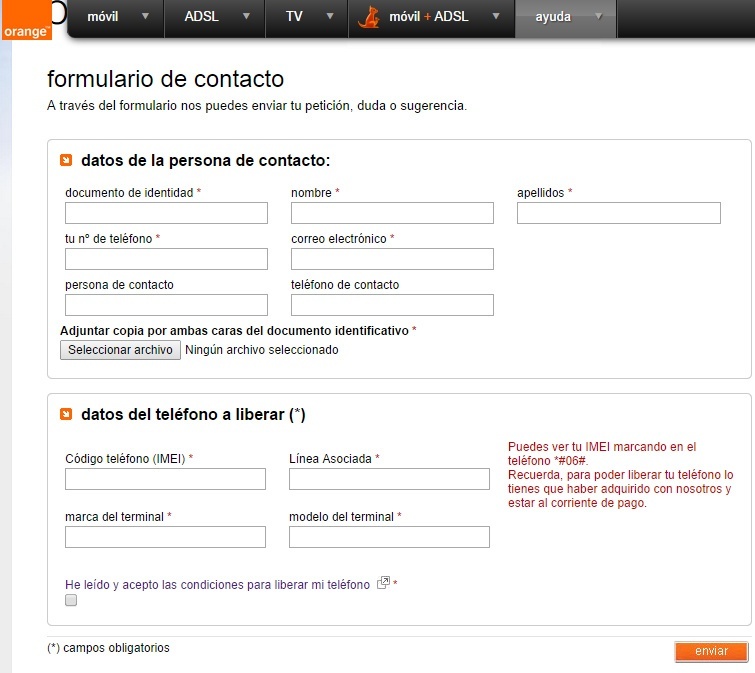Click into the correo electrónico field
This screenshot has width=755, height=673.
pyautogui.click(x=392, y=259)
